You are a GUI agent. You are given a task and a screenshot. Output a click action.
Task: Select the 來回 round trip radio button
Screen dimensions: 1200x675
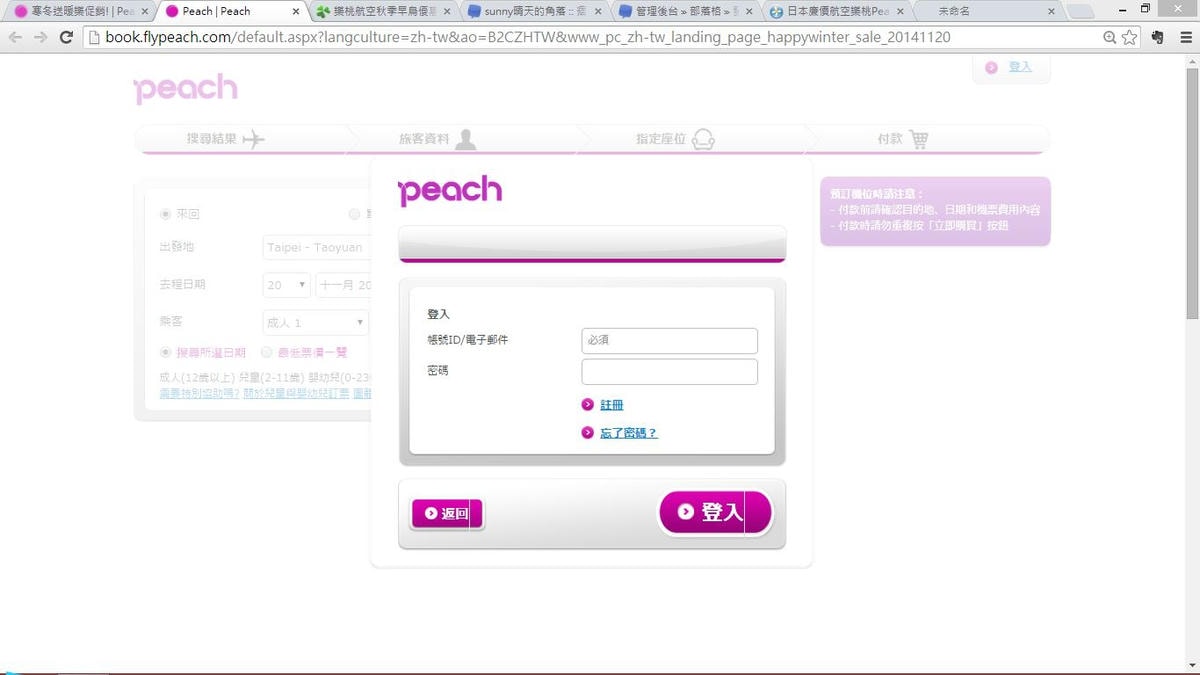(x=166, y=214)
